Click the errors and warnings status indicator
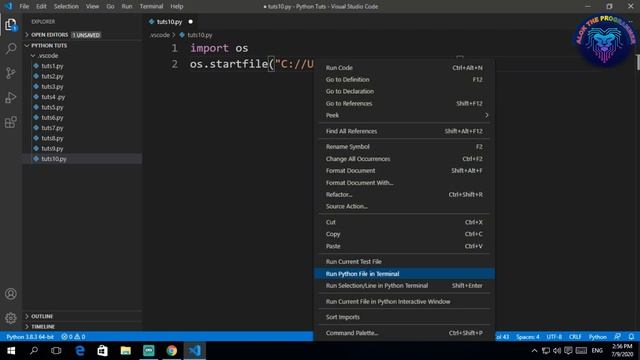 tap(73, 337)
